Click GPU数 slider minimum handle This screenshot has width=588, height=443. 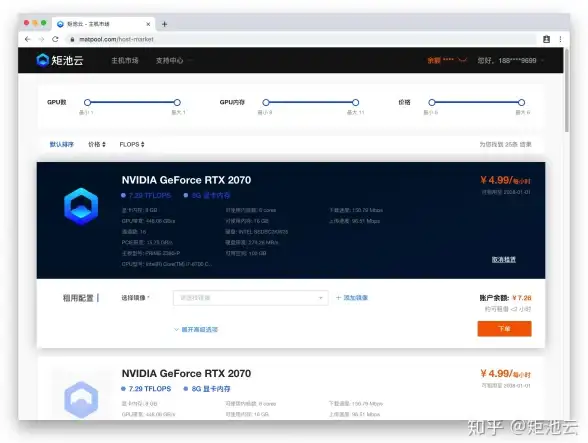pyautogui.click(x=87, y=102)
